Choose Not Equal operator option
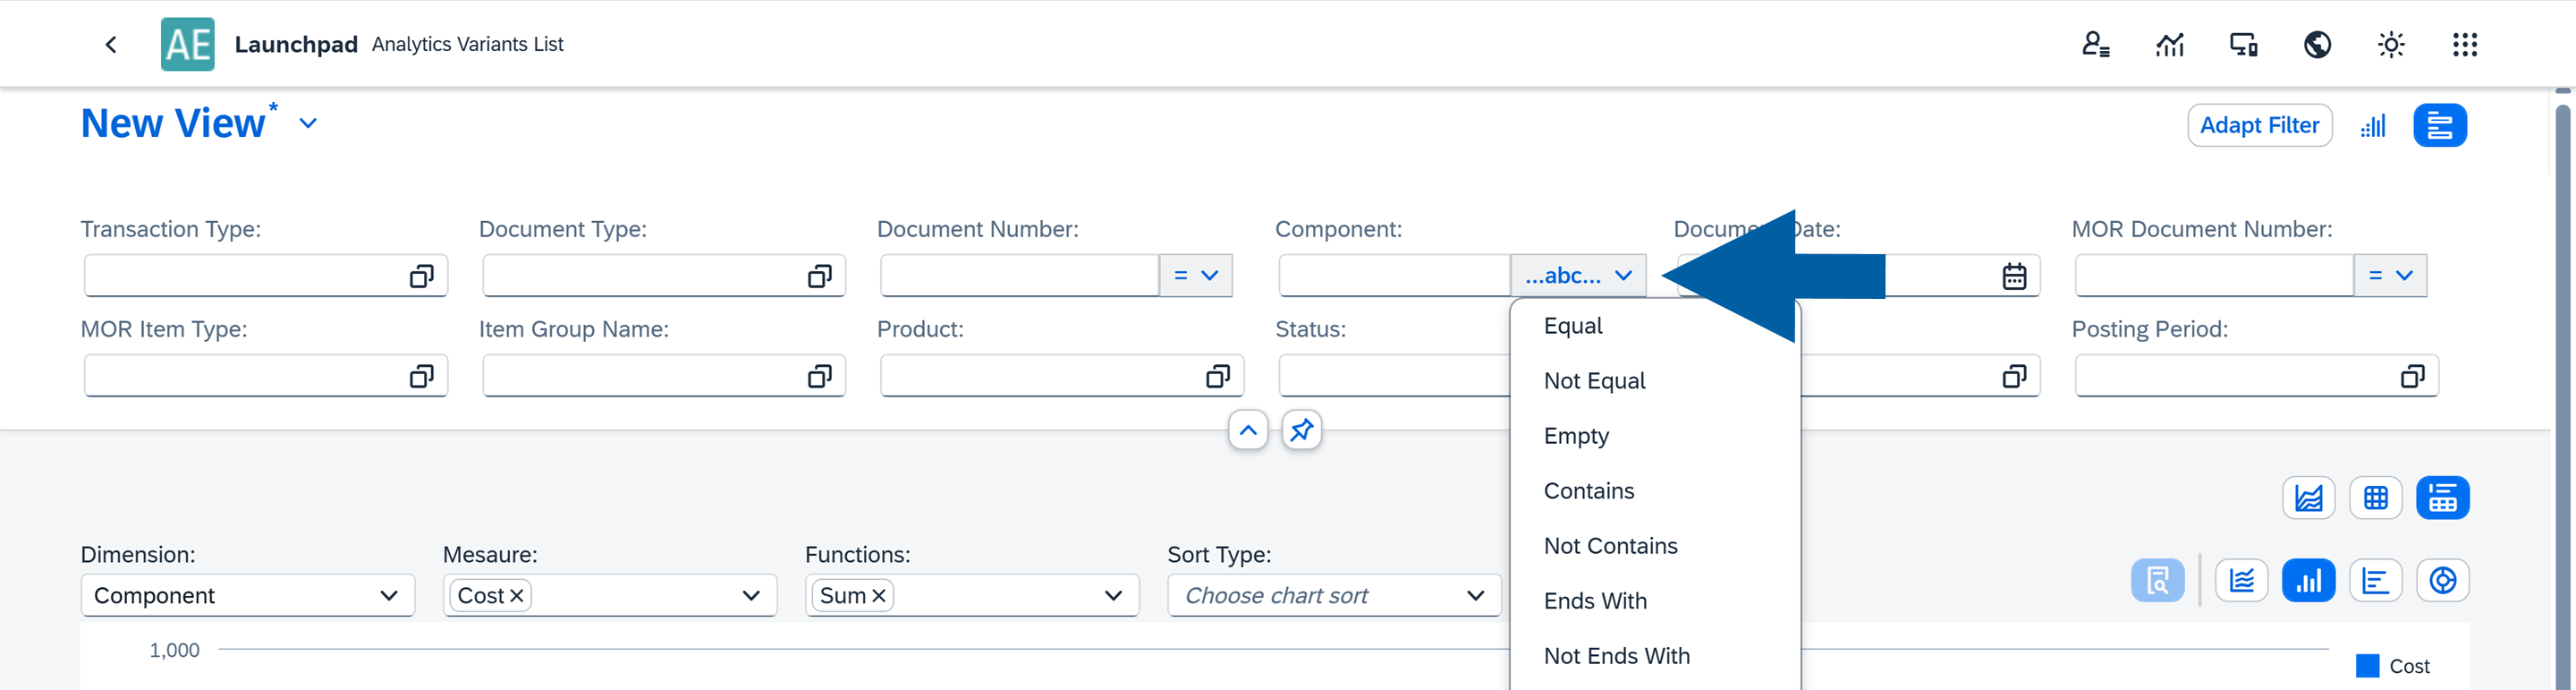2576x690 pixels. point(1594,381)
